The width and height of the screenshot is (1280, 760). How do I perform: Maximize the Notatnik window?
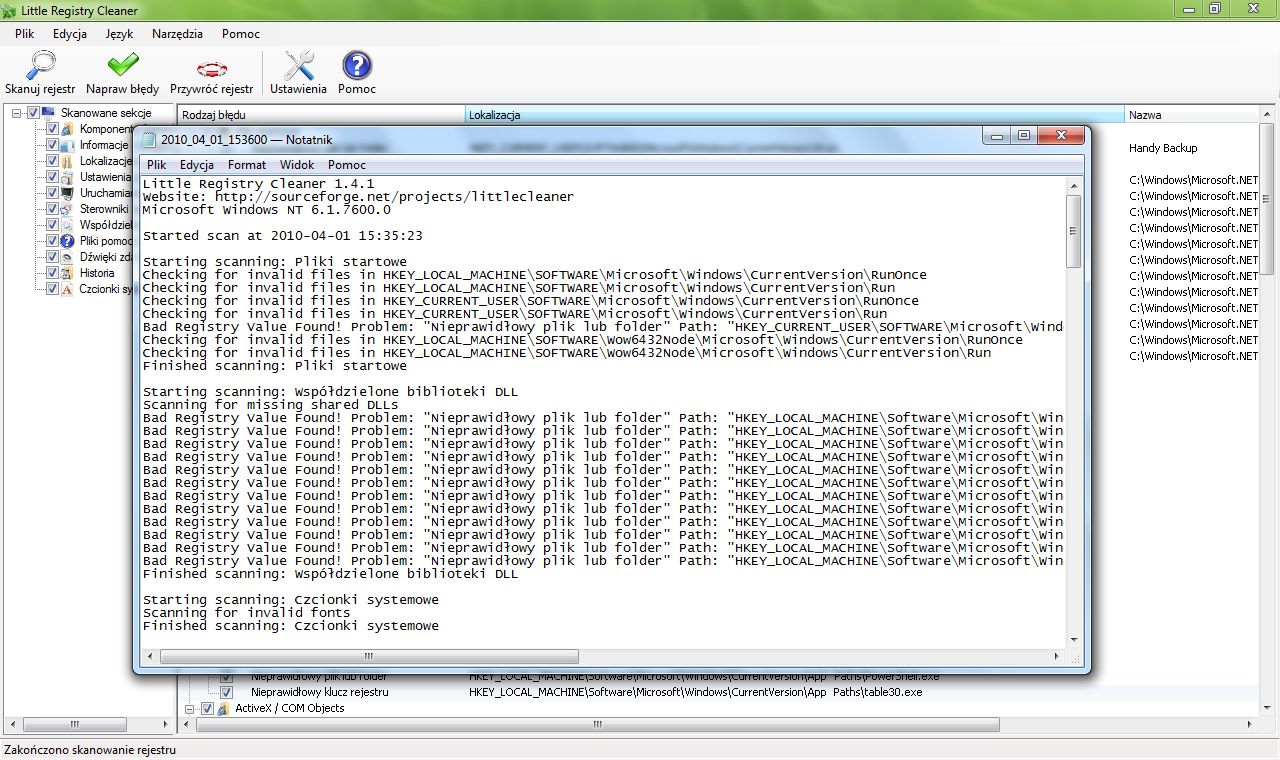[x=1023, y=136]
